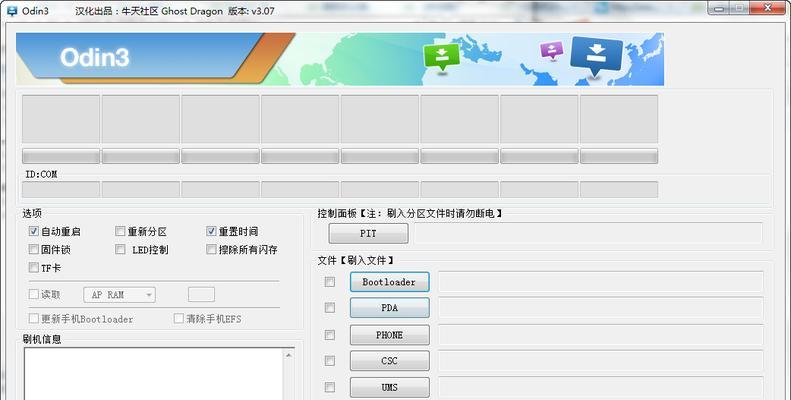
Task: Tick the checkbox beside CSC button
Action: point(330,361)
